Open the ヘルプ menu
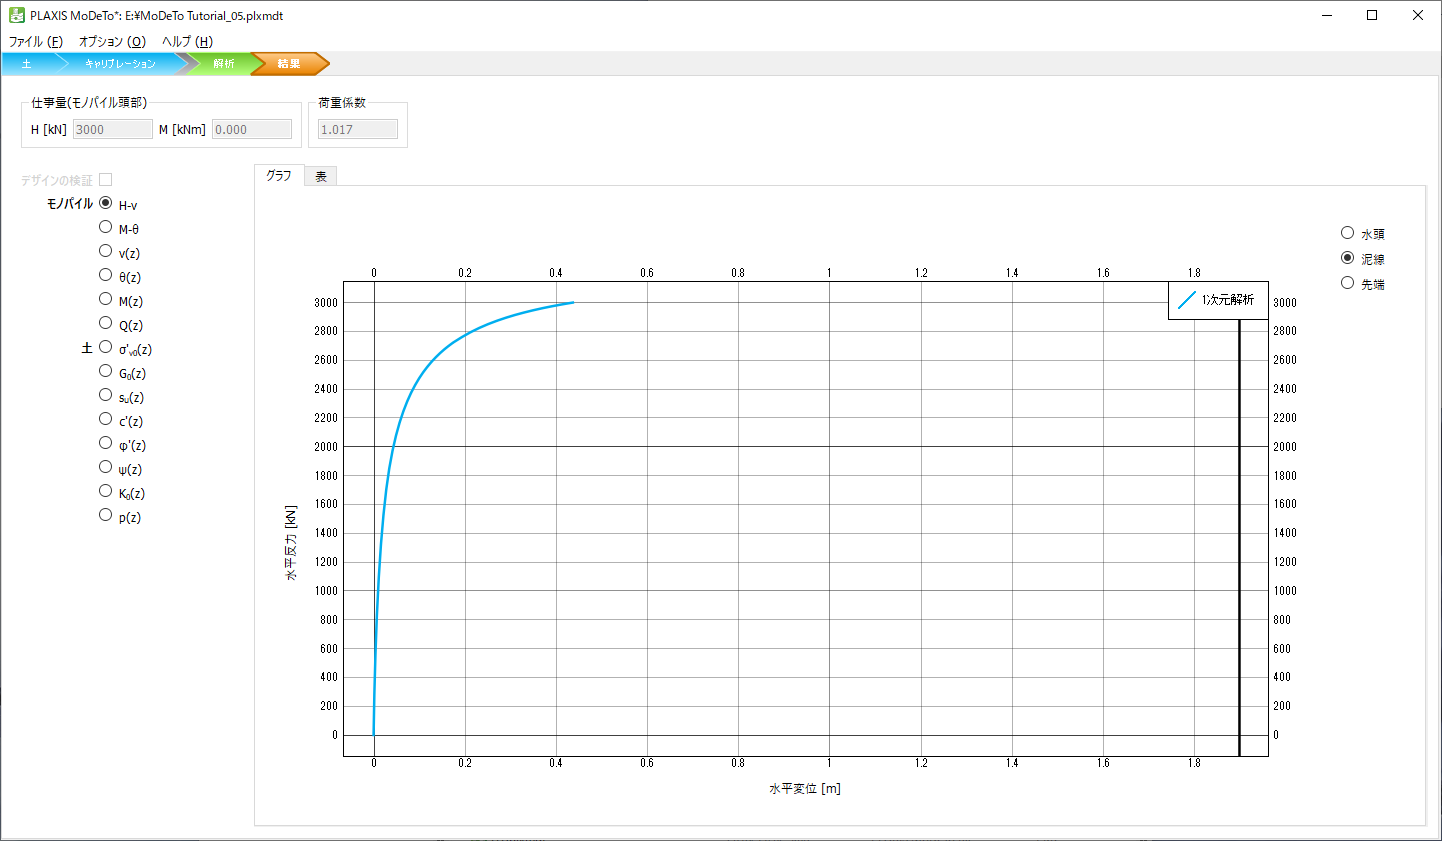Viewport: 1442px width, 841px height. click(x=187, y=41)
